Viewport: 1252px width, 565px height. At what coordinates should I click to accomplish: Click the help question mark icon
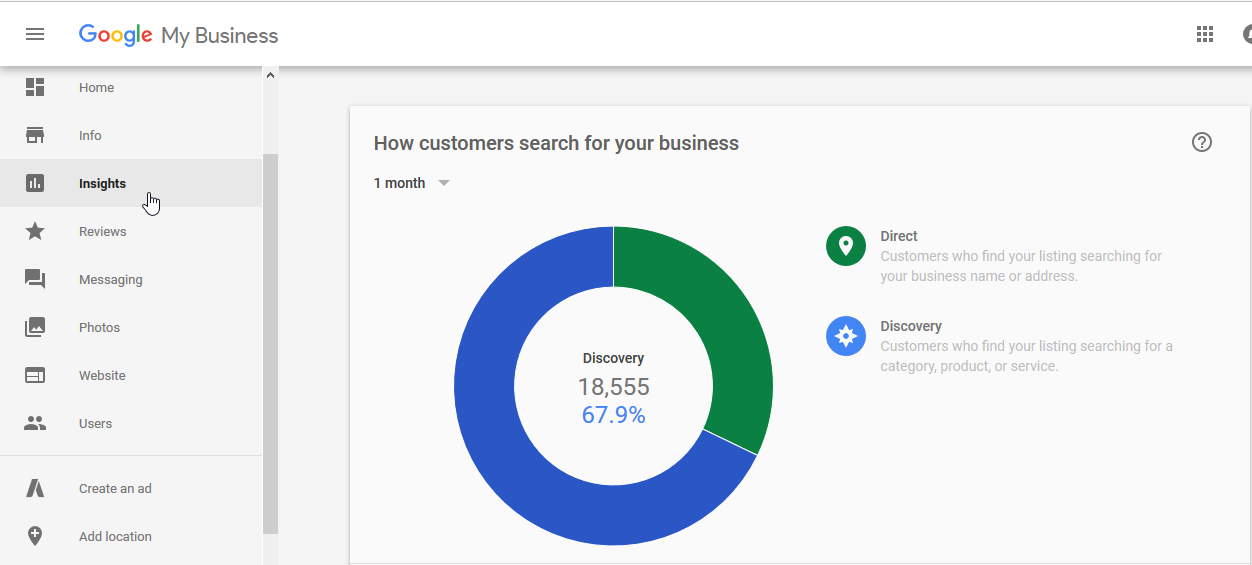(x=1202, y=142)
